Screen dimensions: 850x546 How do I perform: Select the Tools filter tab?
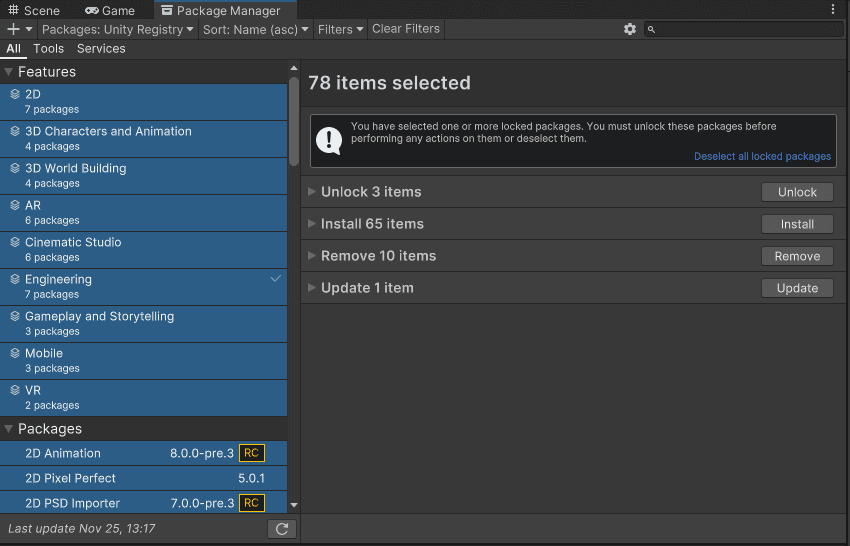point(49,49)
